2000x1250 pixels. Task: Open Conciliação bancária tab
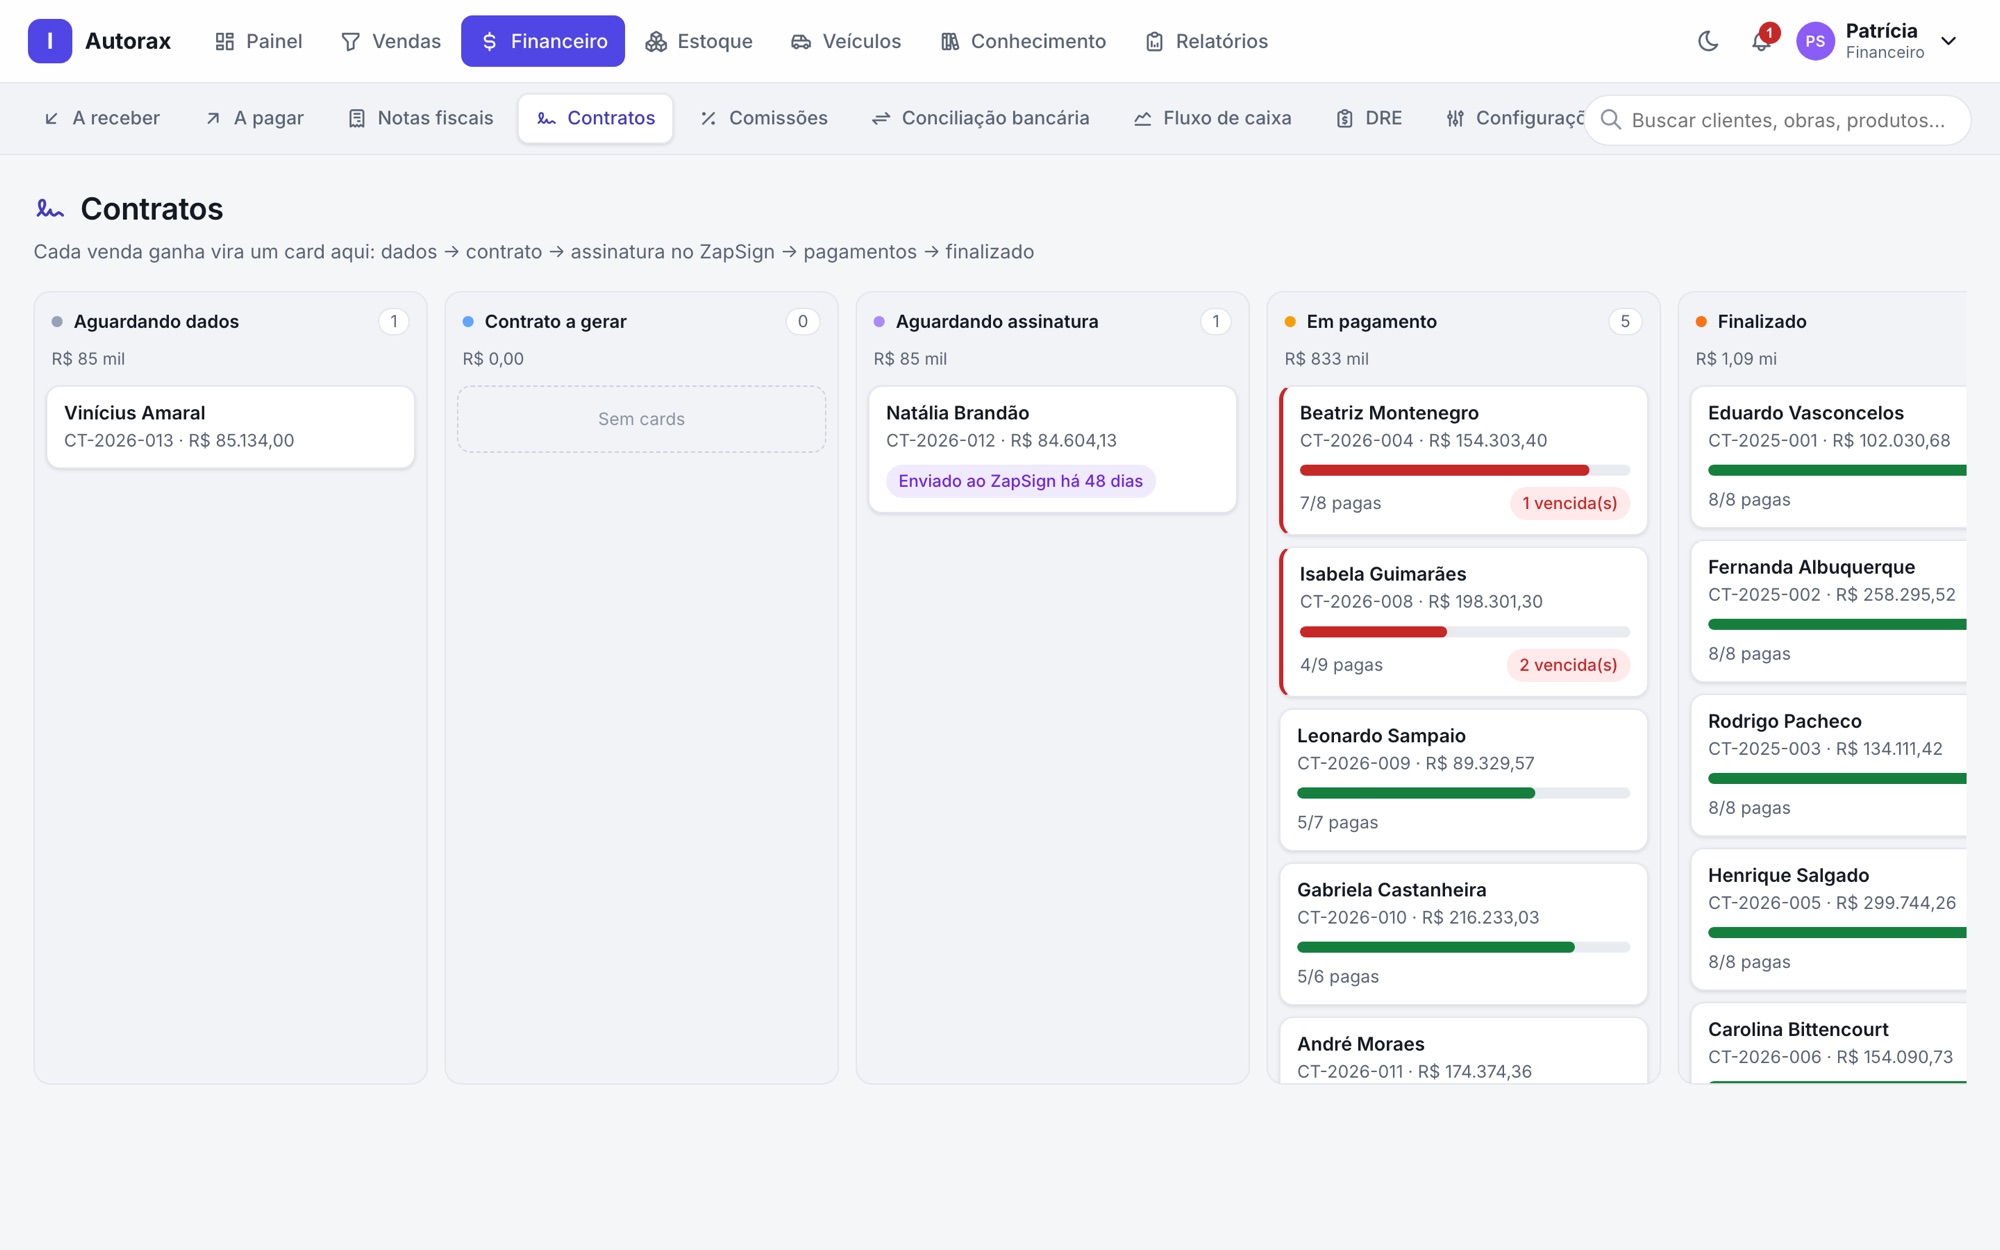(x=980, y=118)
